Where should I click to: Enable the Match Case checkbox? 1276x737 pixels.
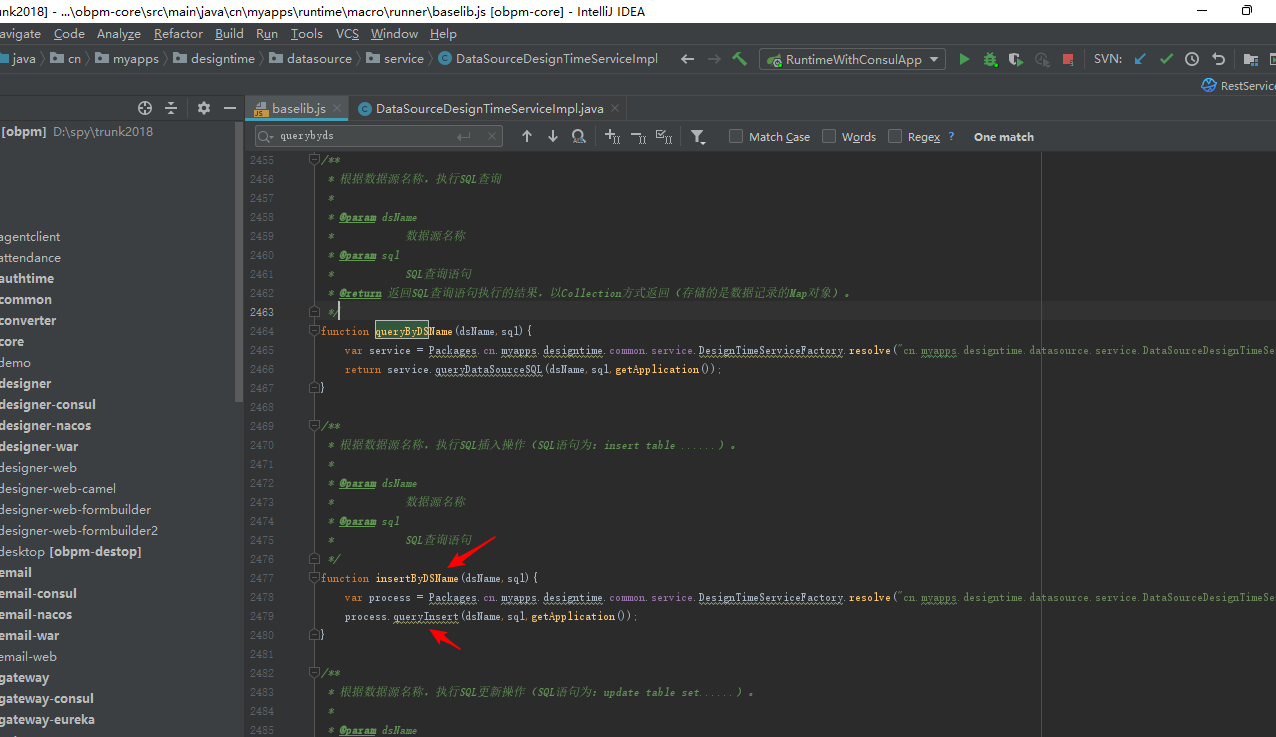click(736, 136)
